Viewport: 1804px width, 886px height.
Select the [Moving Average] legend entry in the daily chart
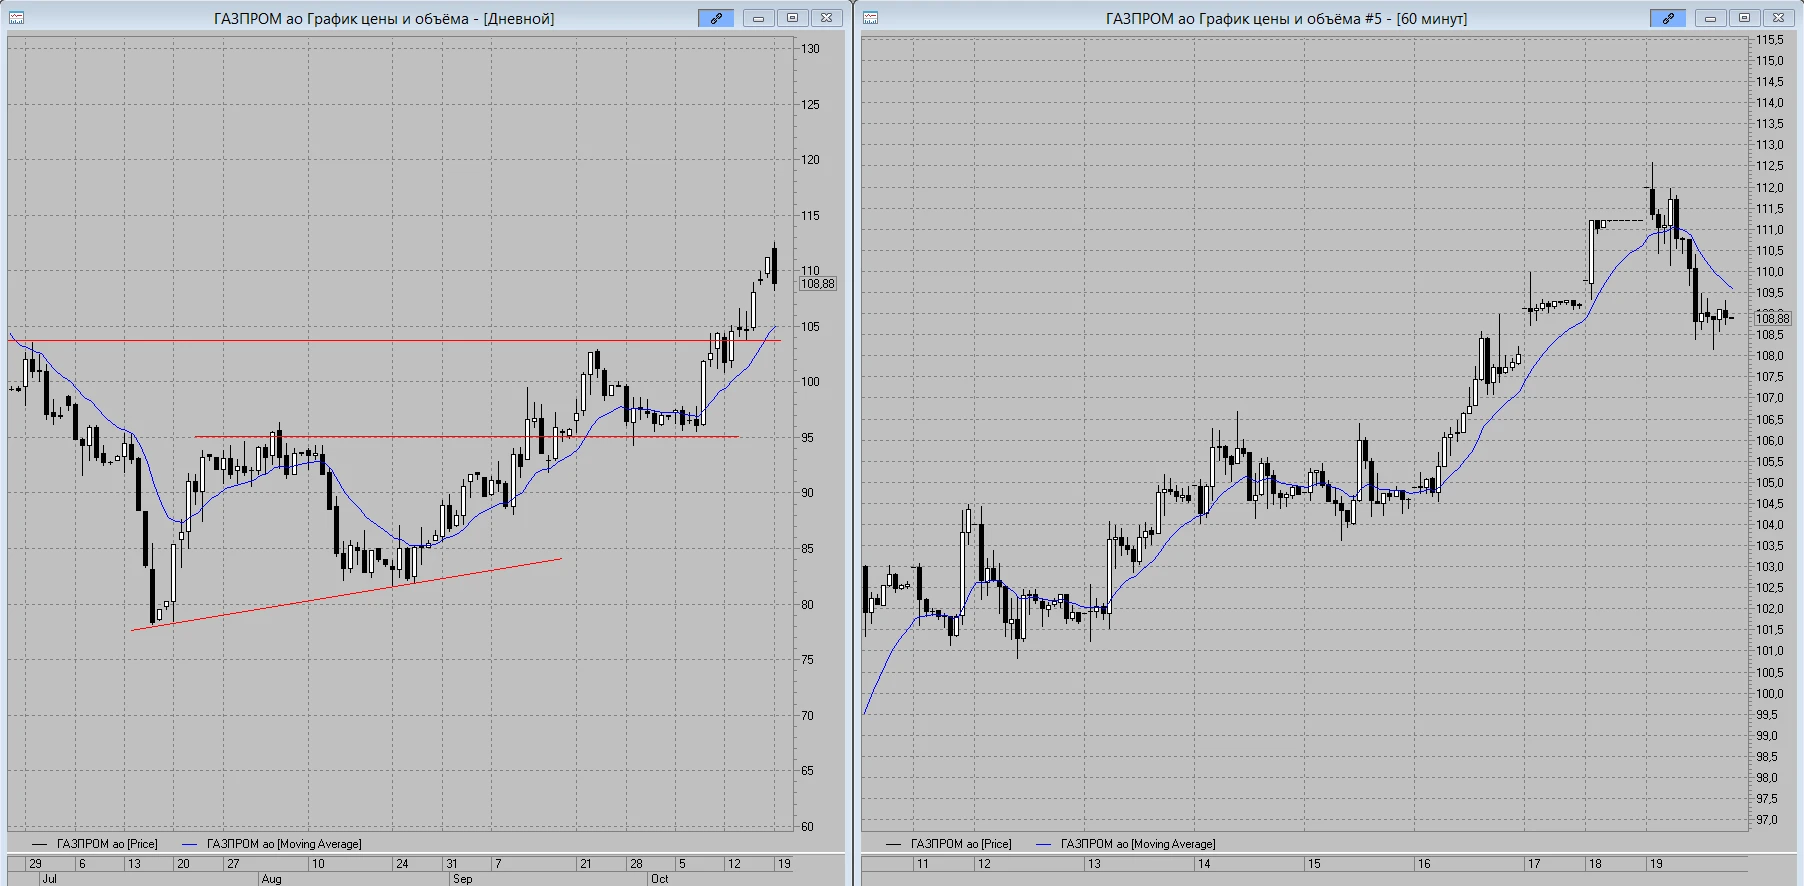point(284,844)
